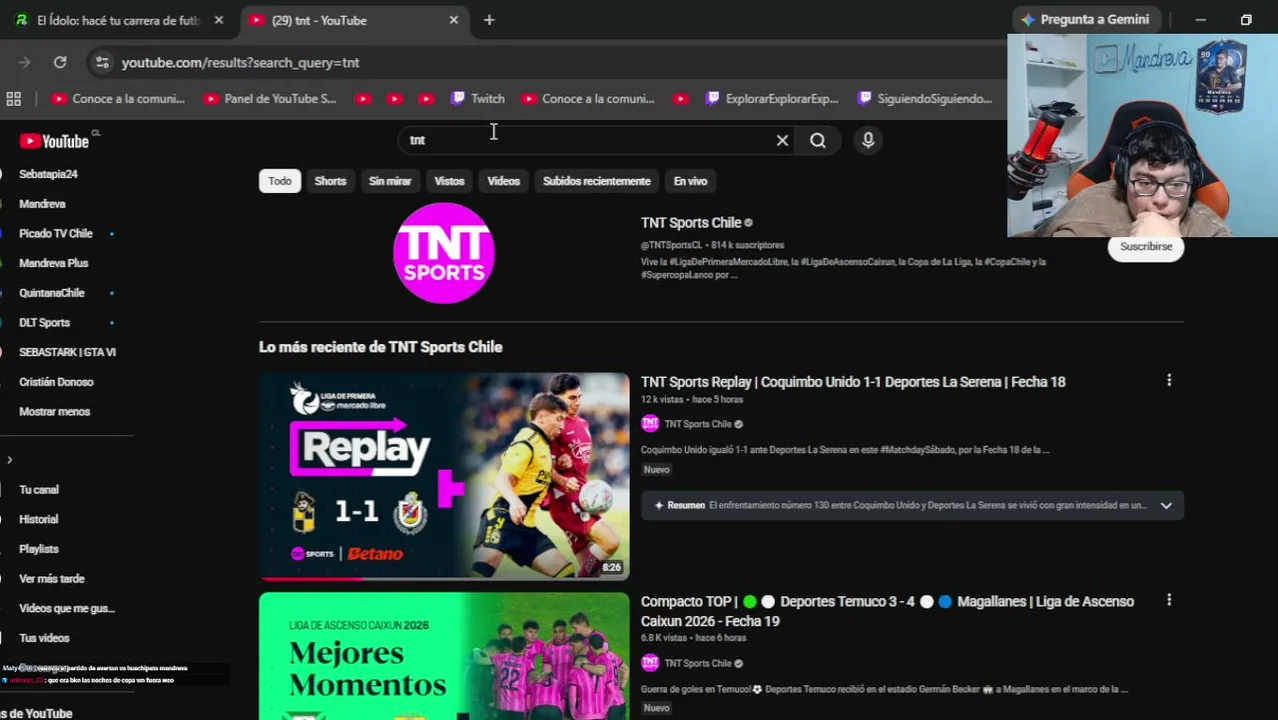
Task: Select the En vivo filter chip
Action: (690, 181)
